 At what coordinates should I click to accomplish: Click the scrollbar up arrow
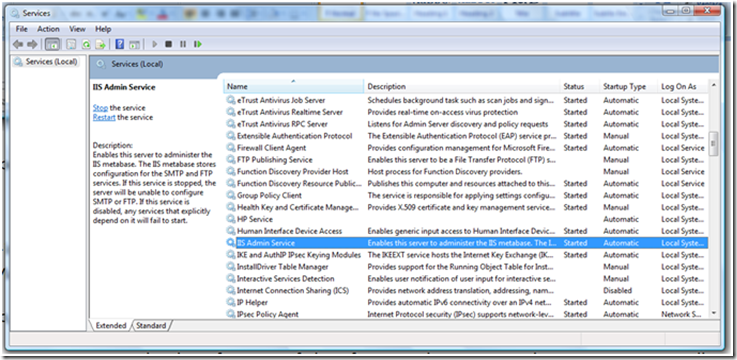click(713, 86)
